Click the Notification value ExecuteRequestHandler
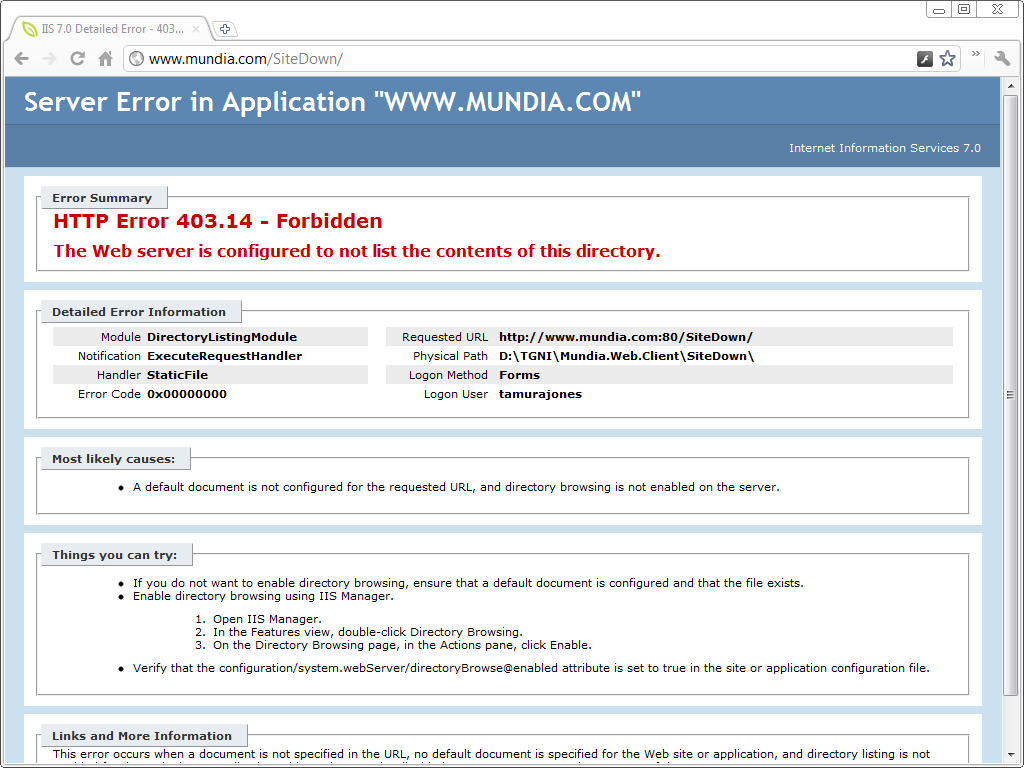Screen dimensions: 1024x768 coord(225,356)
